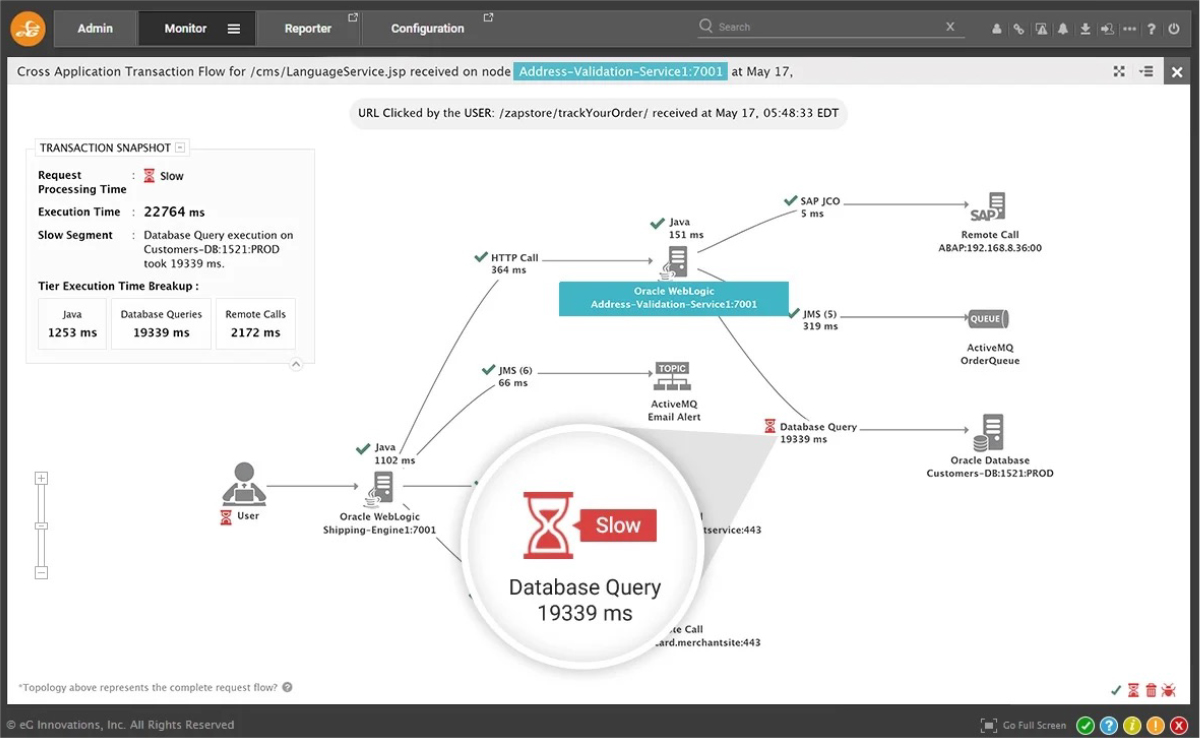
Task: Select the Address-Validation-Service1:7001 node label
Action: click(673, 298)
